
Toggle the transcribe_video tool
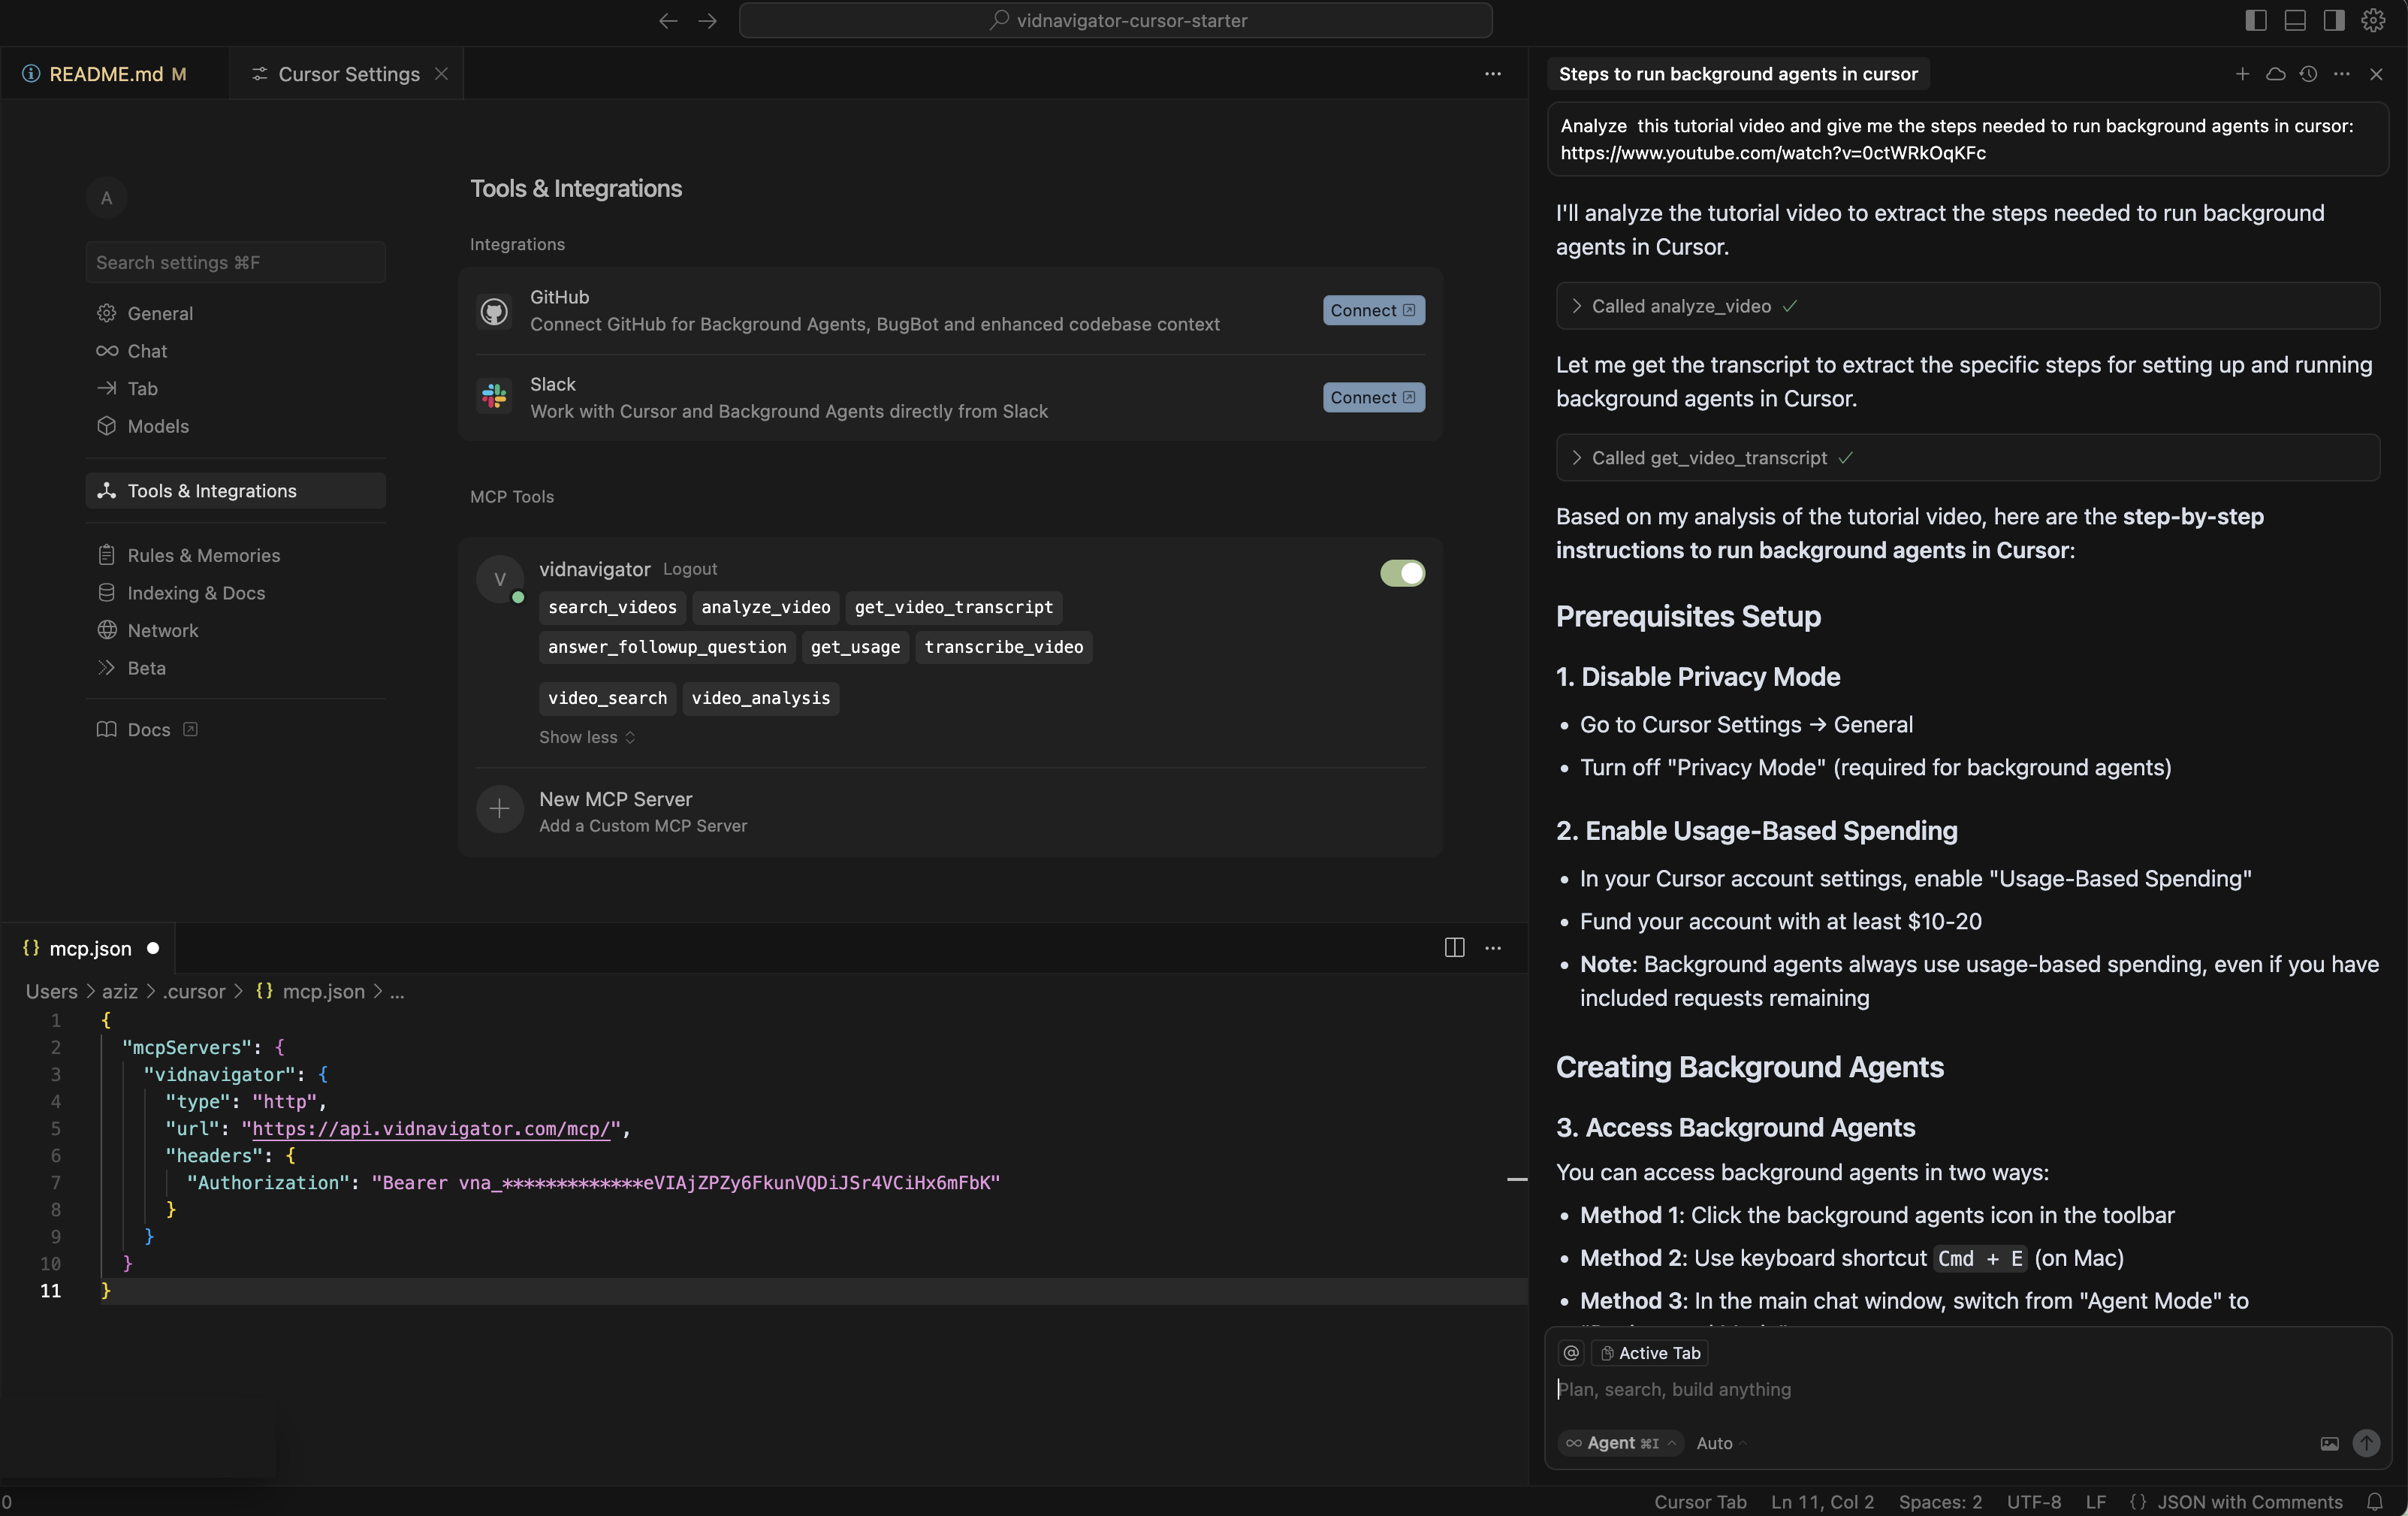click(x=1003, y=647)
